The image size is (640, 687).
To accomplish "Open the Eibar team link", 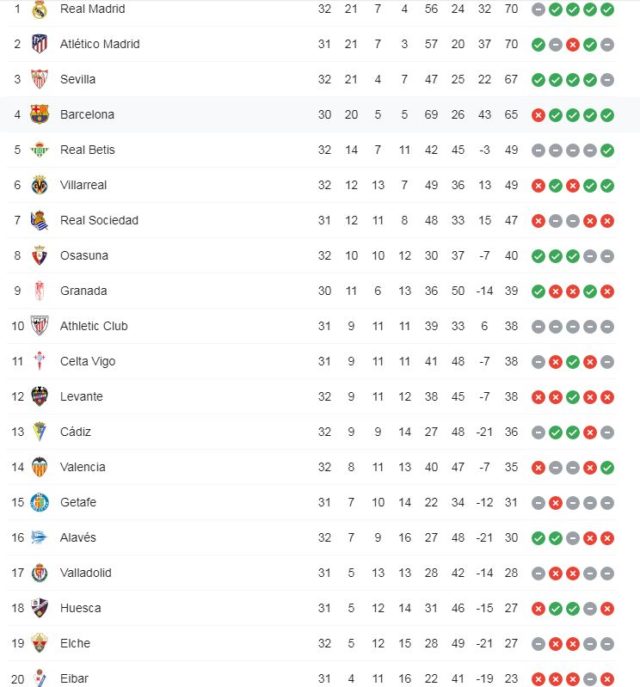I will [x=74, y=679].
